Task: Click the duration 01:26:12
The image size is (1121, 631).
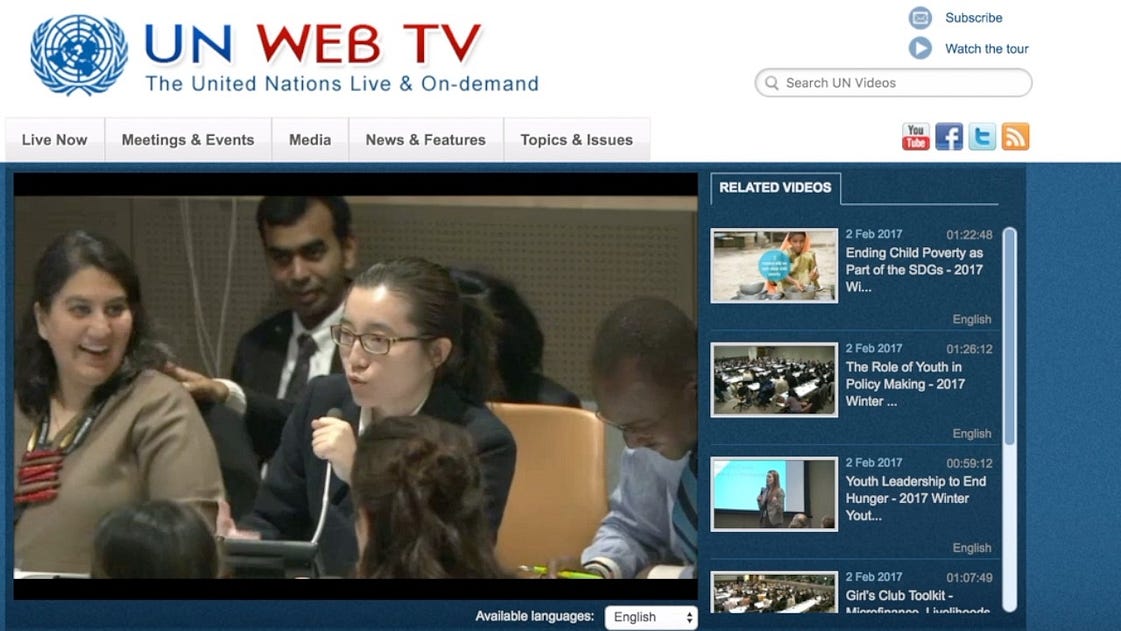Action: point(969,349)
